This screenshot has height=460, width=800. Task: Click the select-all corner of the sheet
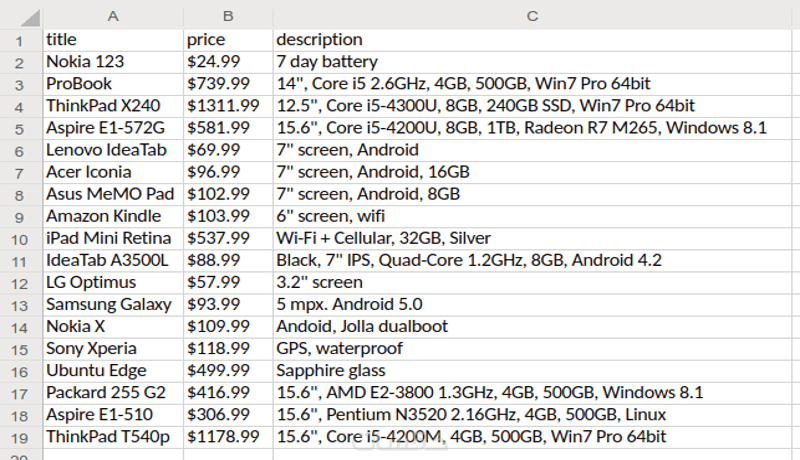pos(20,16)
